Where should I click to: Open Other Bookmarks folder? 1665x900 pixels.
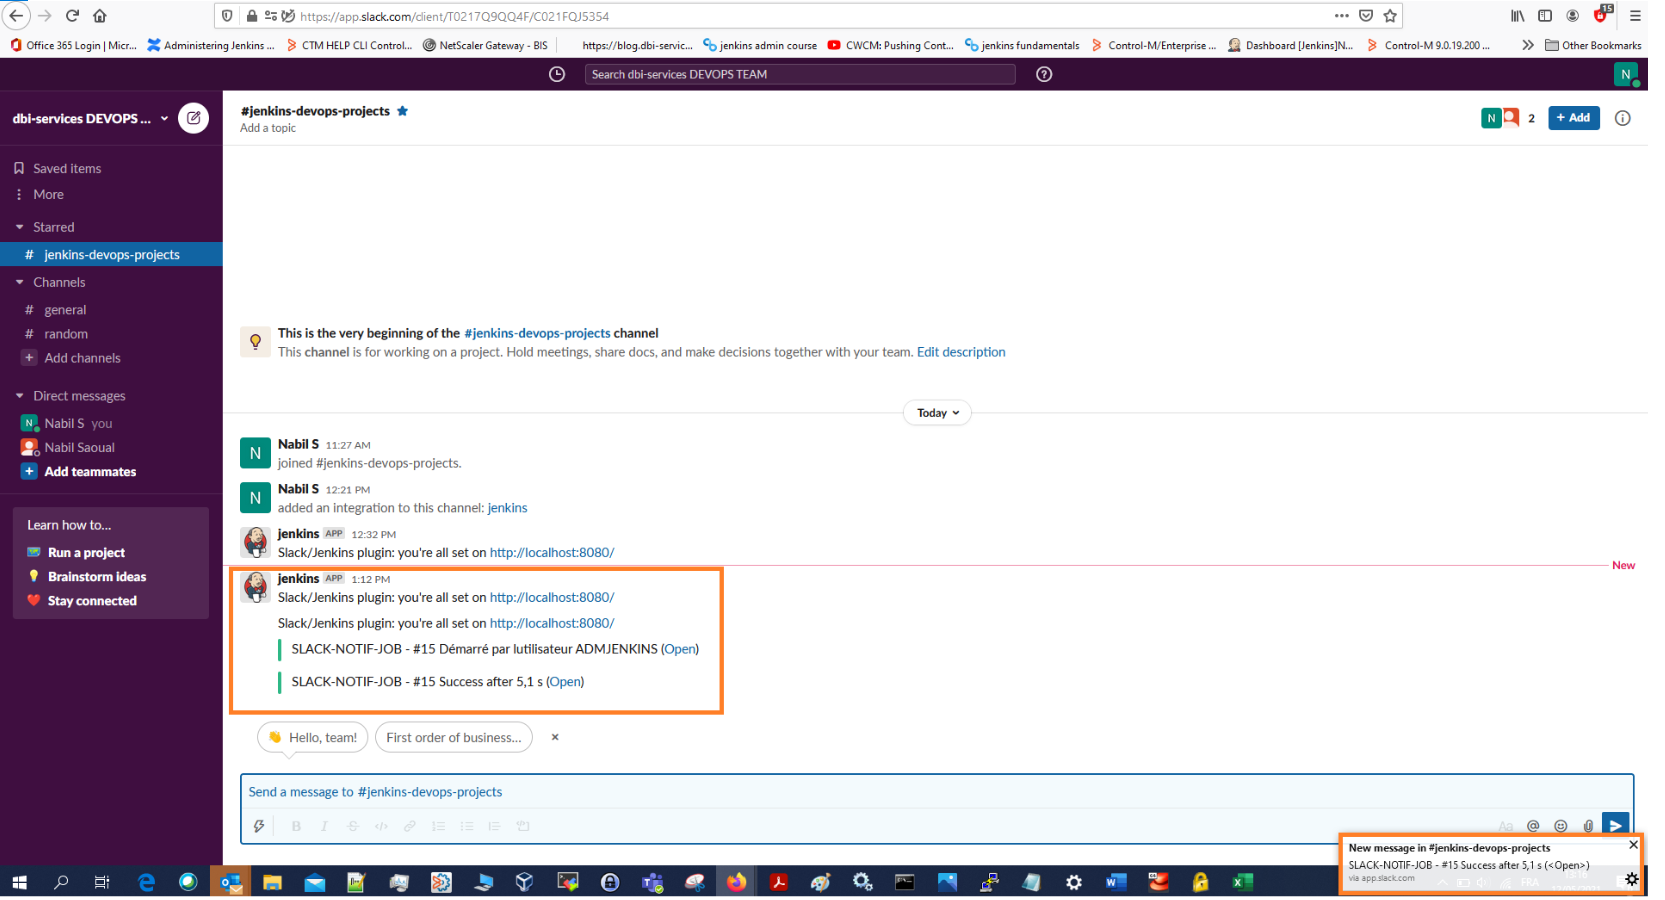pos(1593,45)
